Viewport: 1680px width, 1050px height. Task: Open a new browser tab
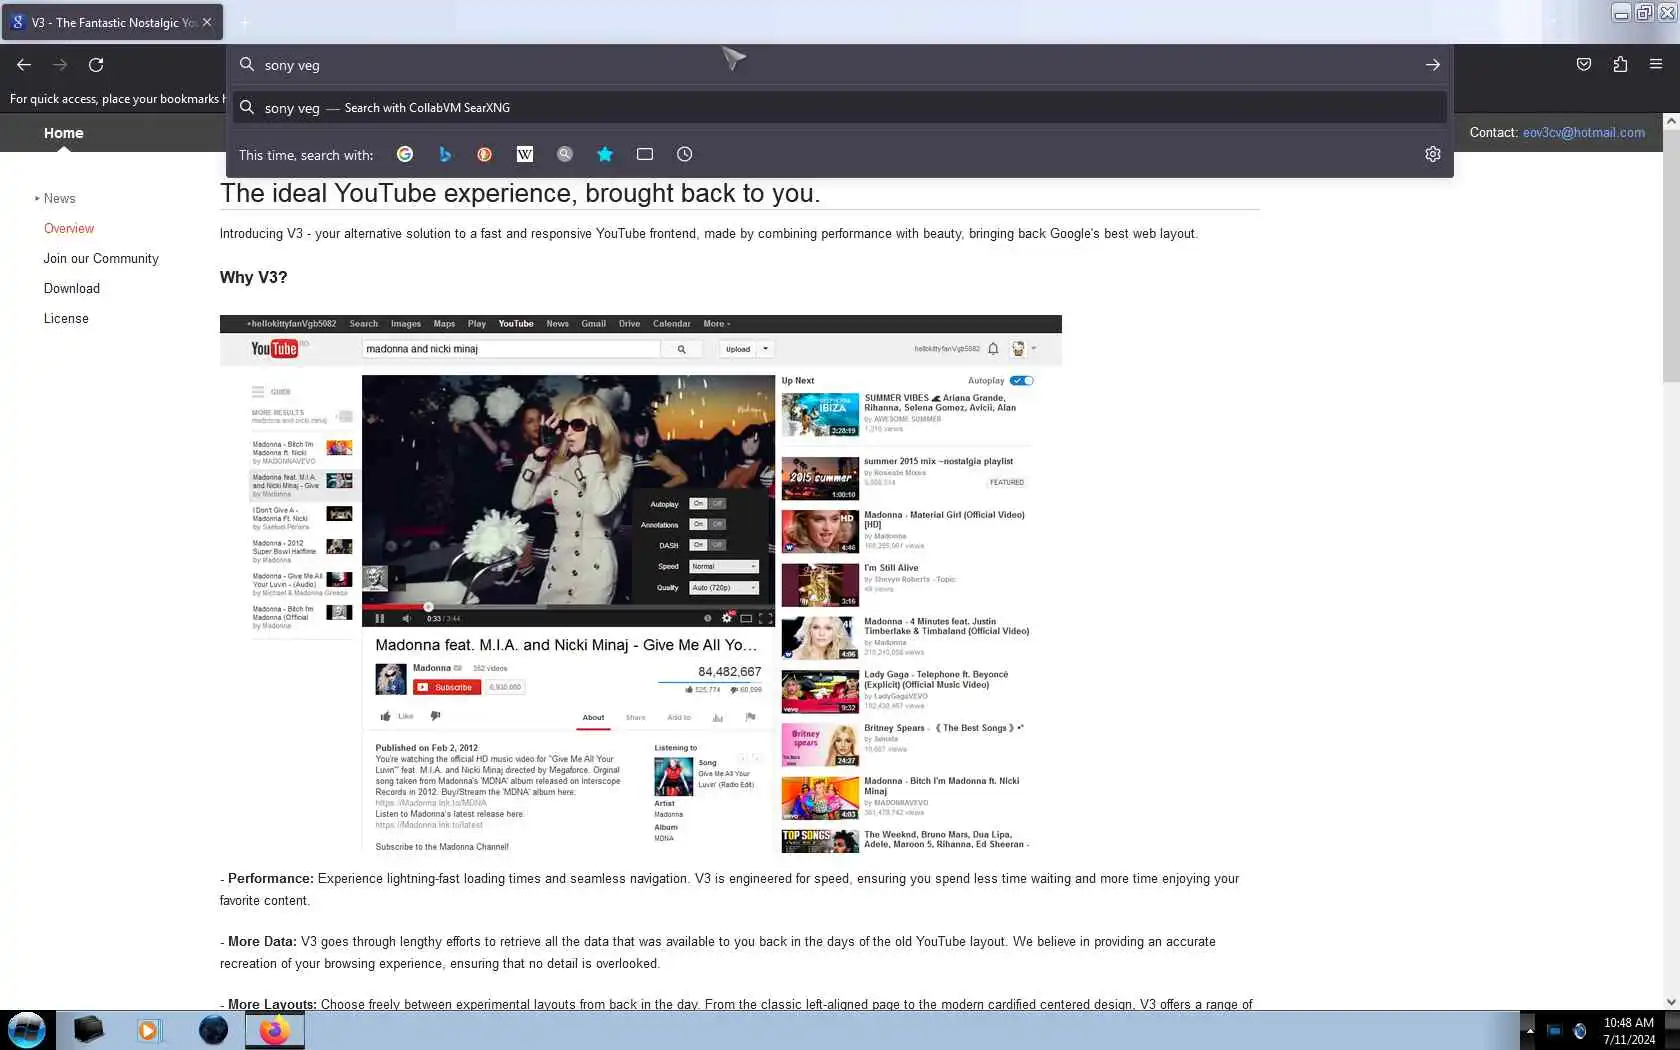(x=245, y=22)
